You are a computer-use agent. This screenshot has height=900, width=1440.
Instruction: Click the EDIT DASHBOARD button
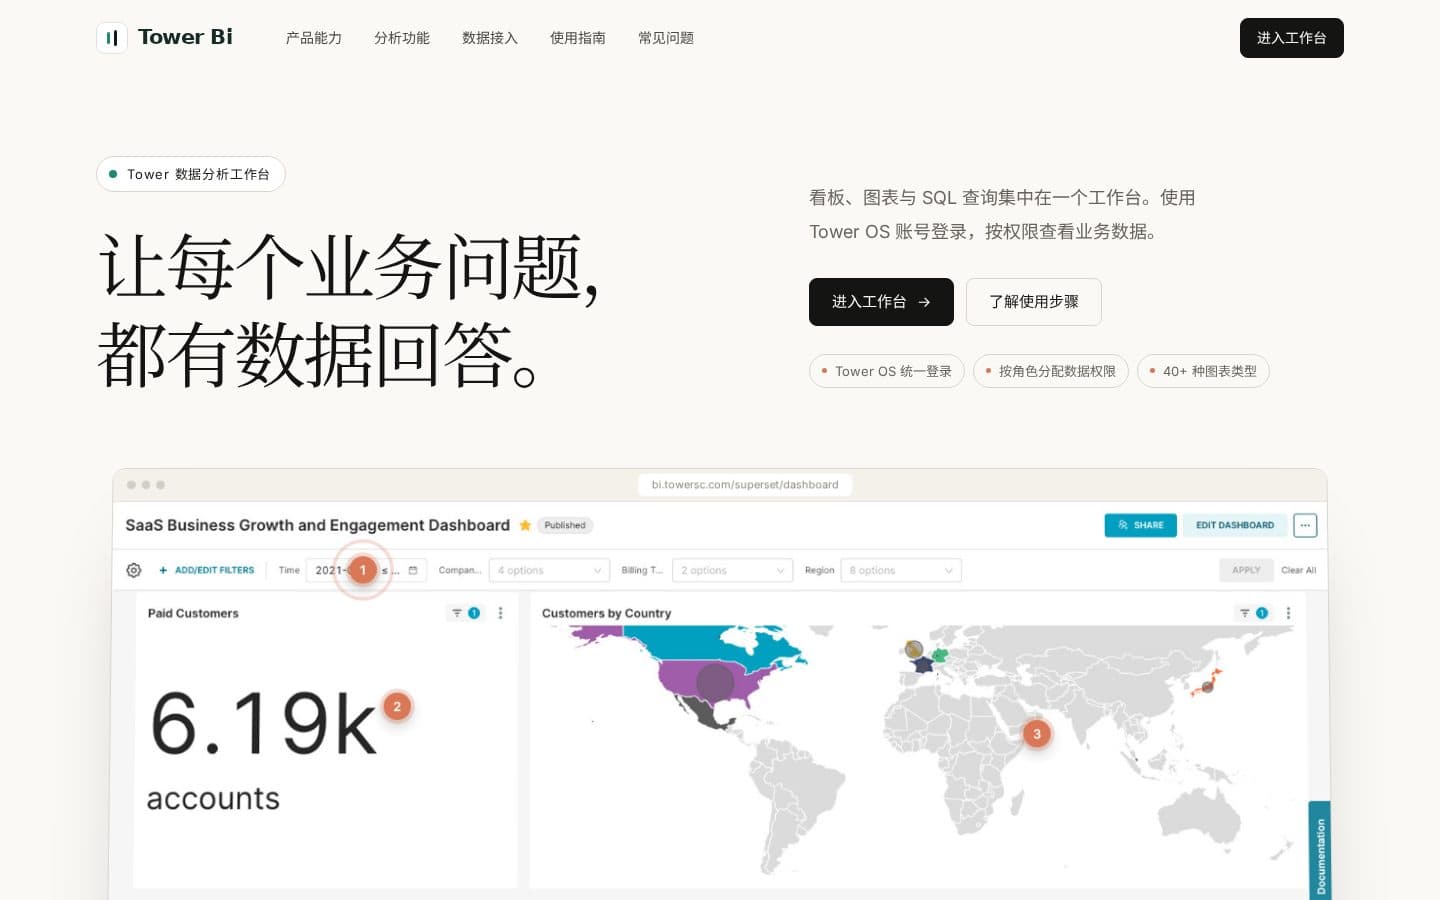pyautogui.click(x=1235, y=525)
